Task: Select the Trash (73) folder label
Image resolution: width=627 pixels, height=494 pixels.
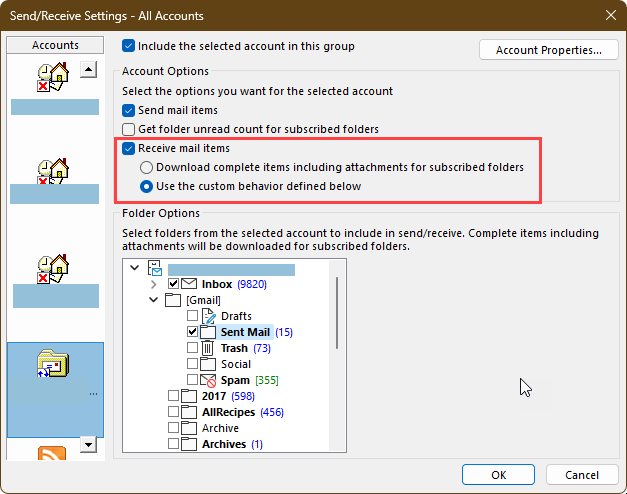Action: [246, 348]
